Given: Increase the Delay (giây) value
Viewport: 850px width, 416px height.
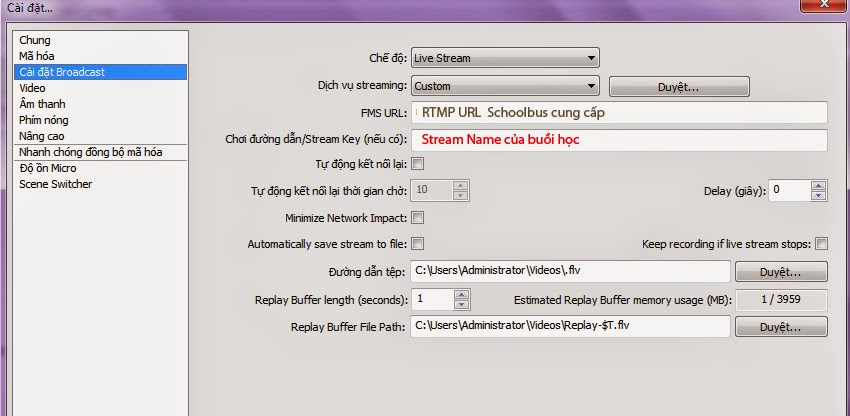Looking at the screenshot, I should 819,185.
